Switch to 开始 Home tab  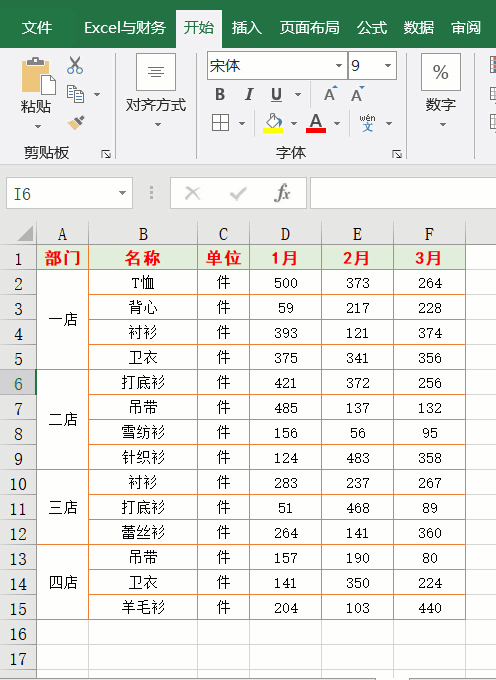click(x=199, y=28)
